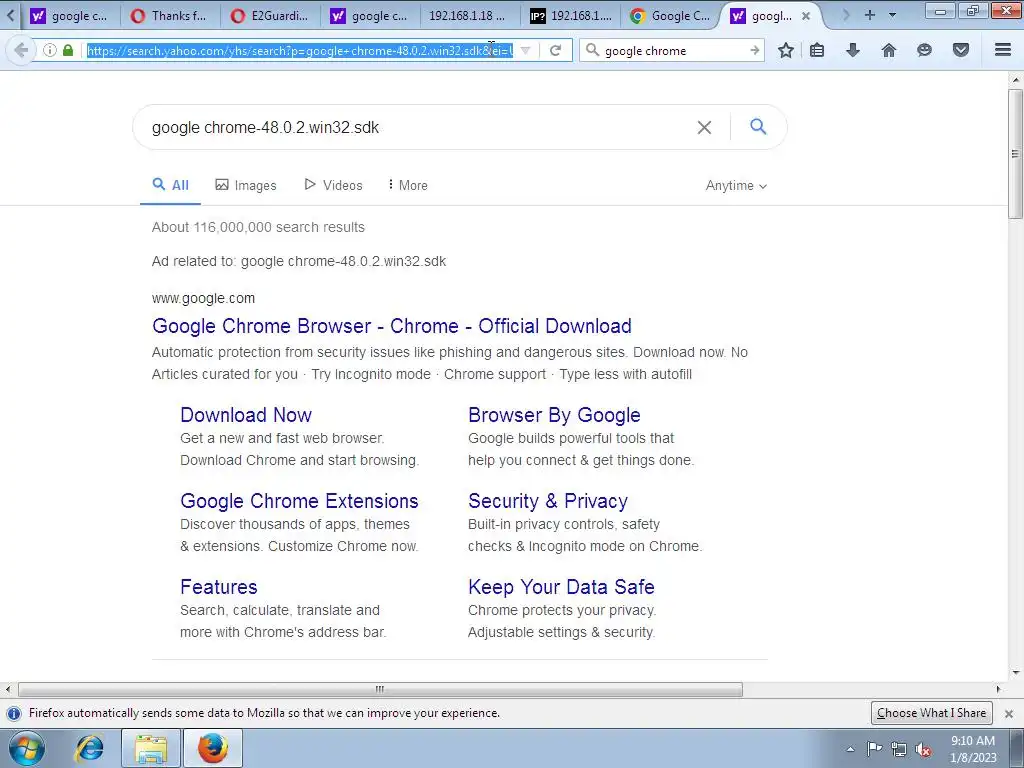Click Firefox icon on taskbar
Screen dimensions: 1024x768
213,748
